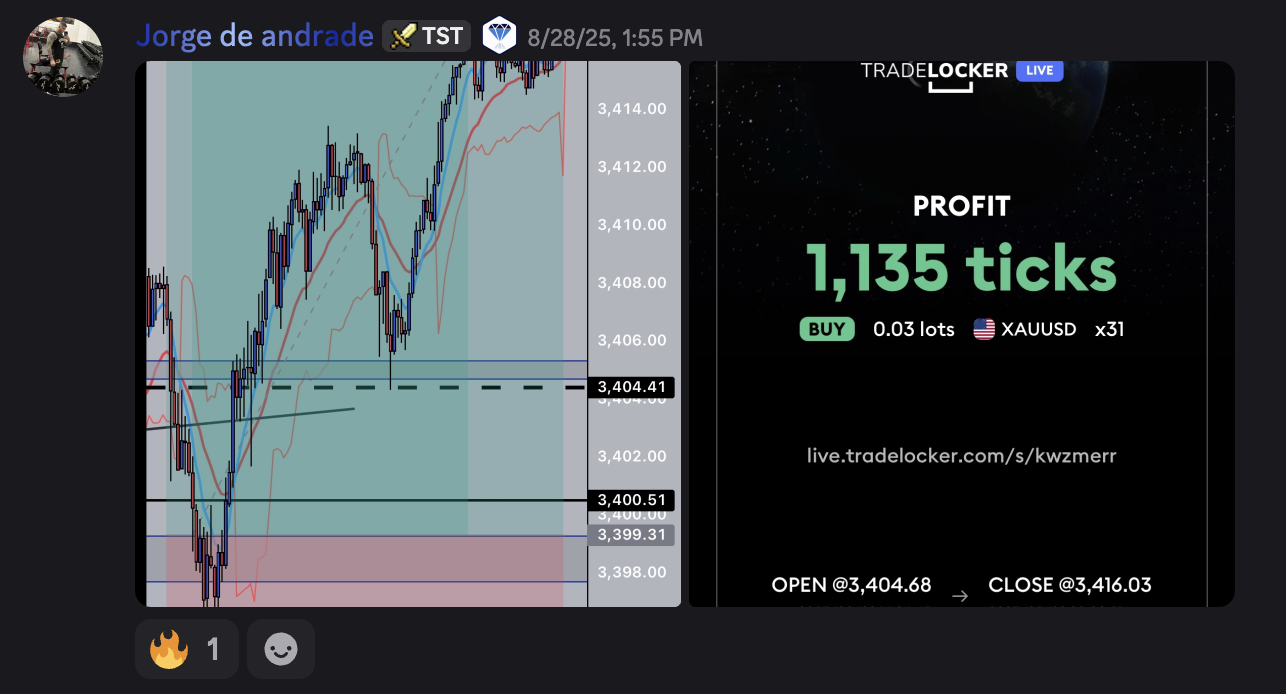Click the diamond role badge icon
This screenshot has width=1286, height=694.
[499, 36]
